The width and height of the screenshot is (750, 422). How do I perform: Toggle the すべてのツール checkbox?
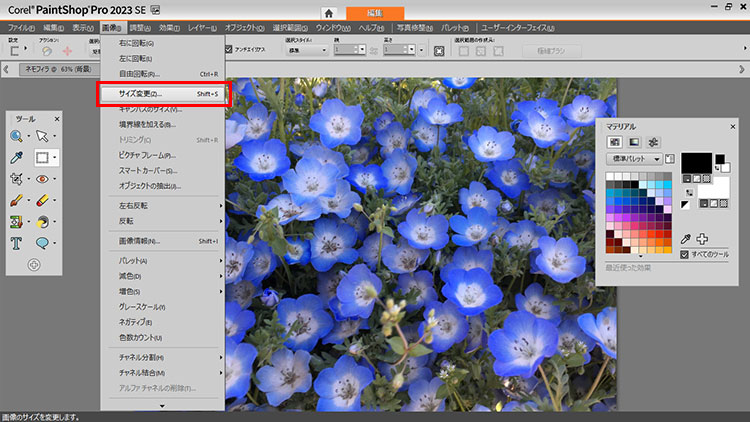click(684, 255)
